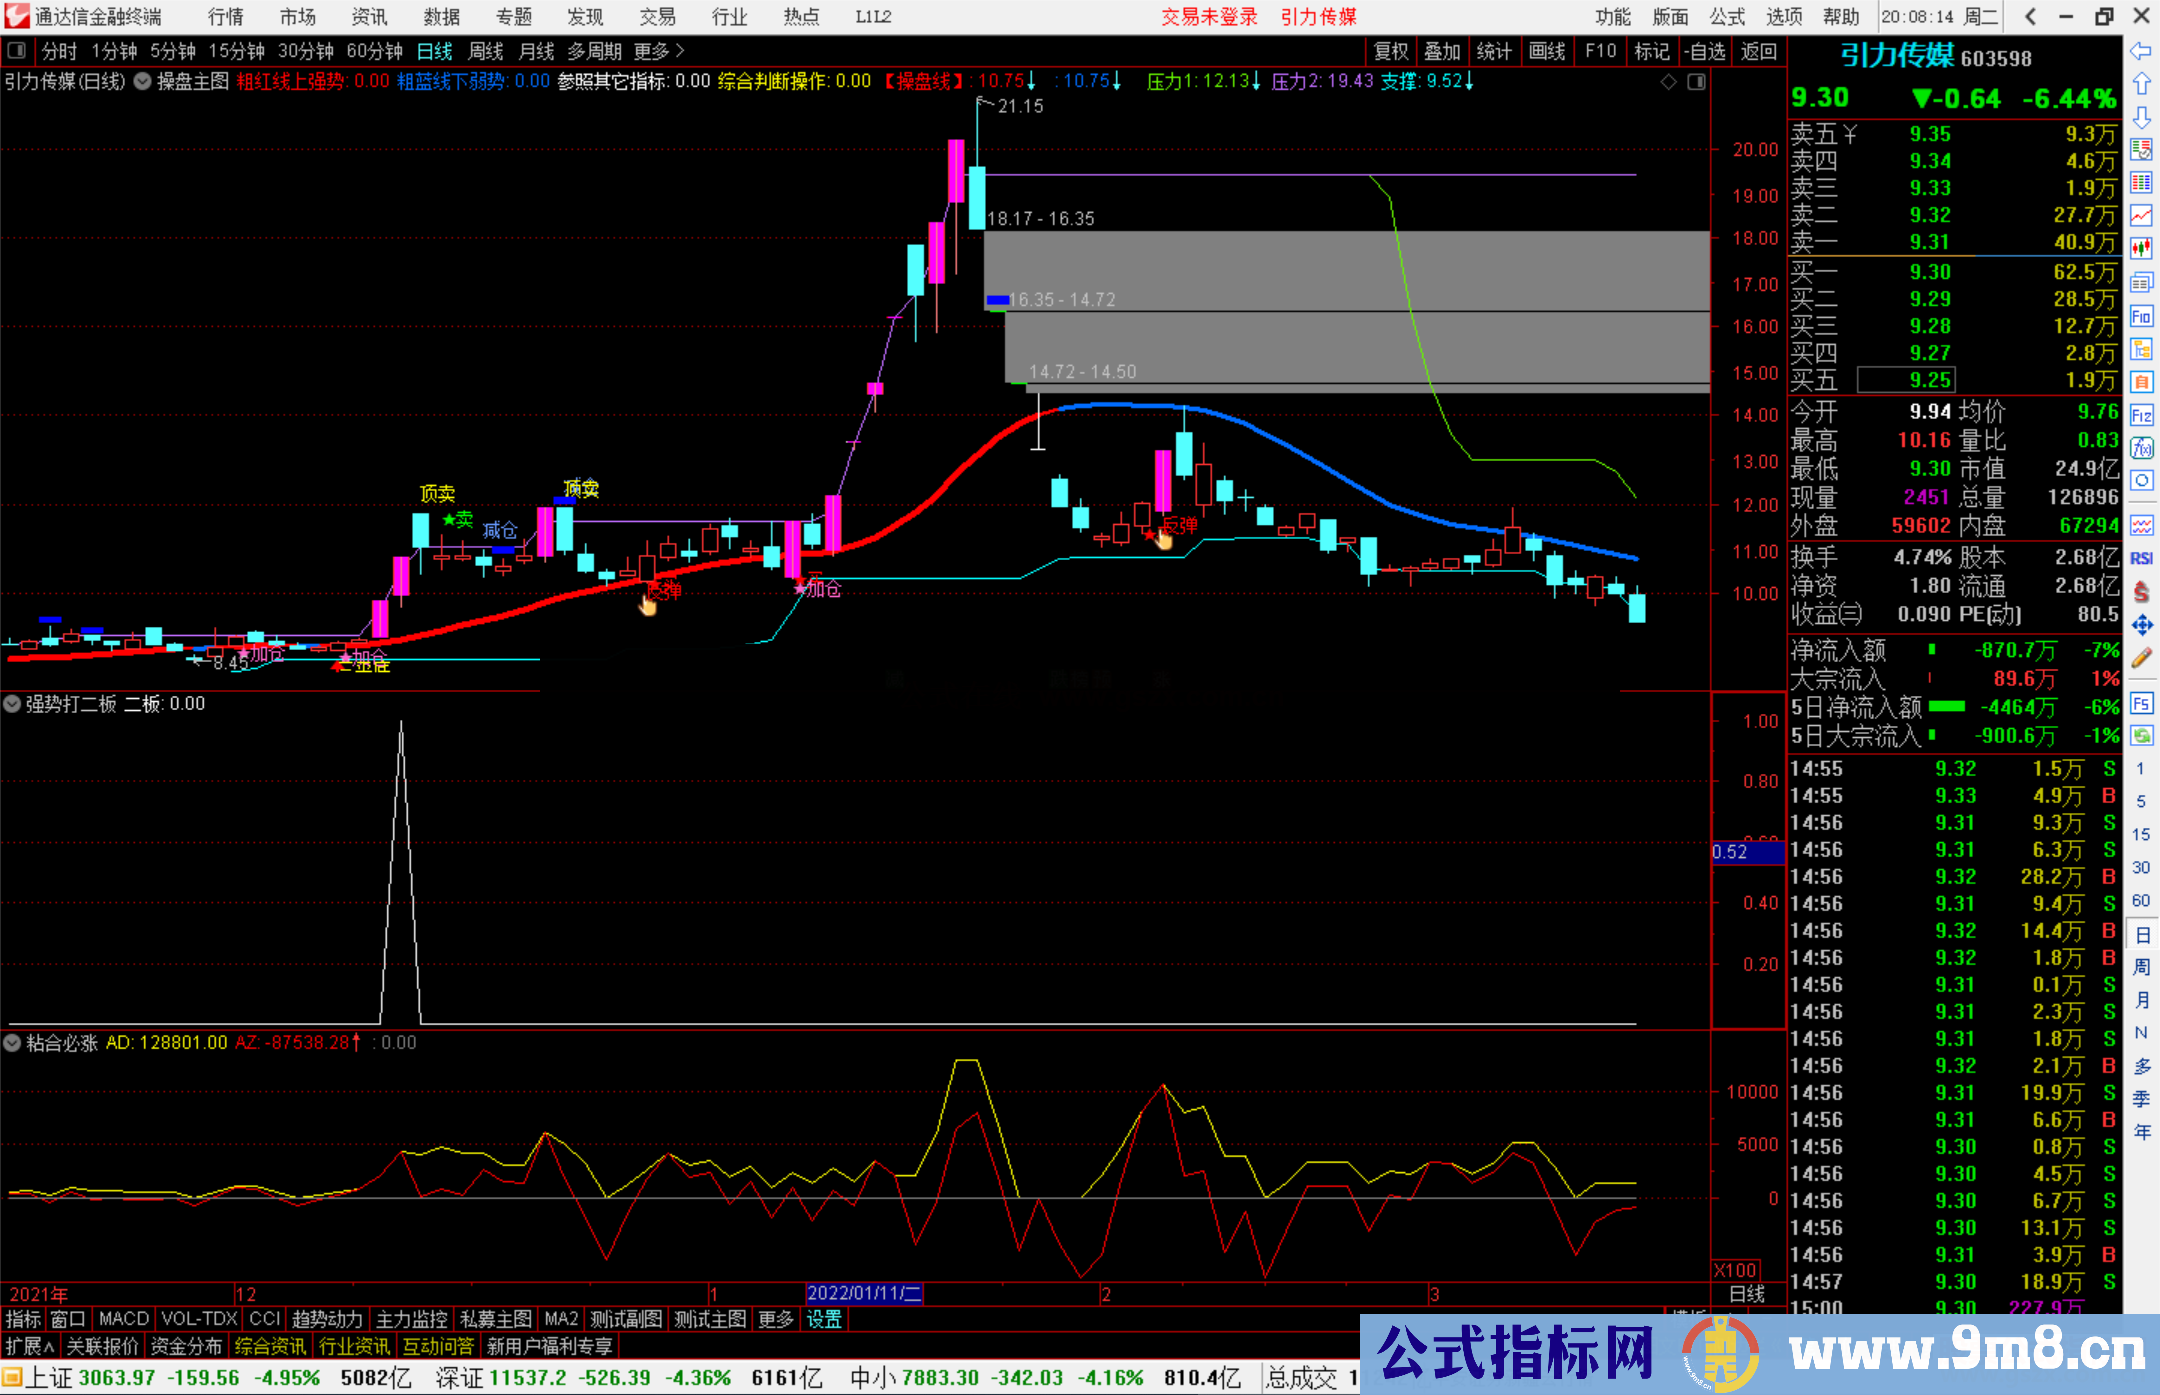This screenshot has height=1395, width=2160.
Task: Click the f(x) formula sidebar icon
Action: pos(2141,448)
